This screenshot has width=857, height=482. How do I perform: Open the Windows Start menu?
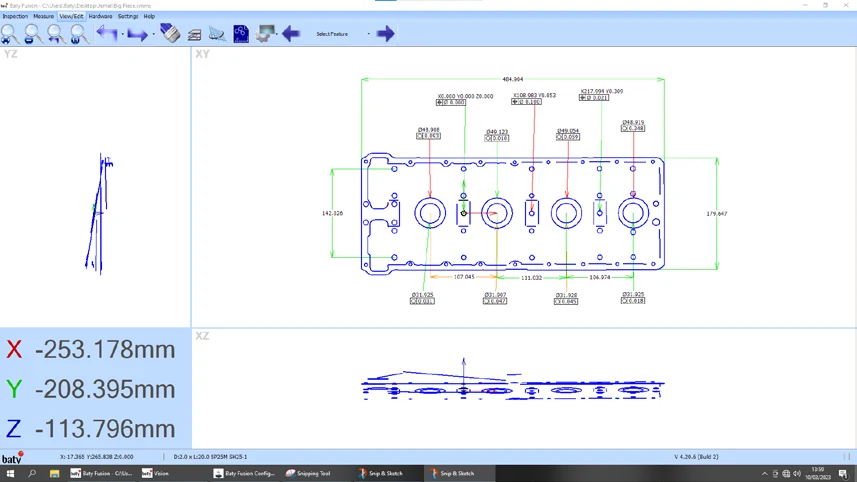[10, 473]
